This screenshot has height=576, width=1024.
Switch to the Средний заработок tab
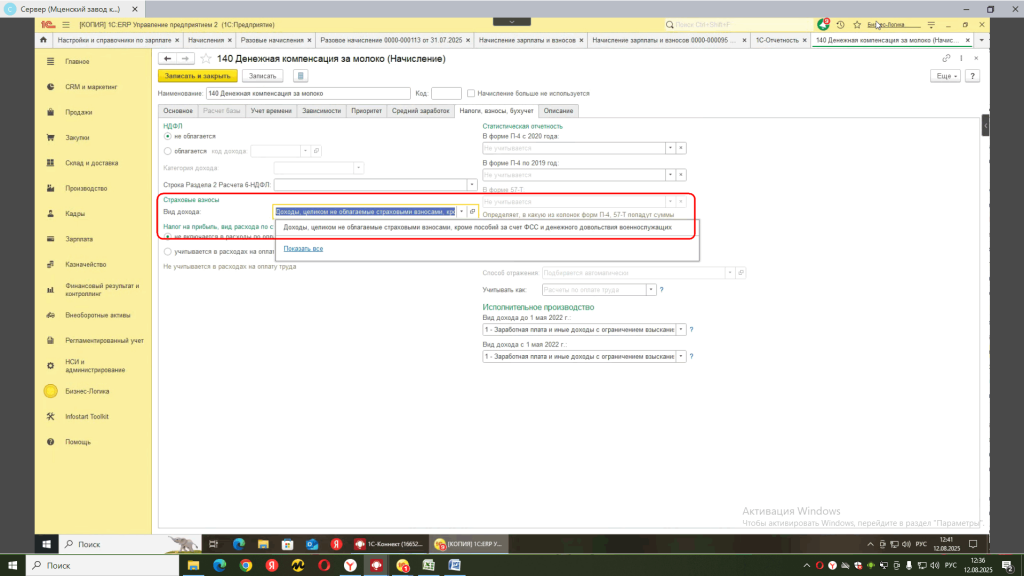click(x=421, y=111)
